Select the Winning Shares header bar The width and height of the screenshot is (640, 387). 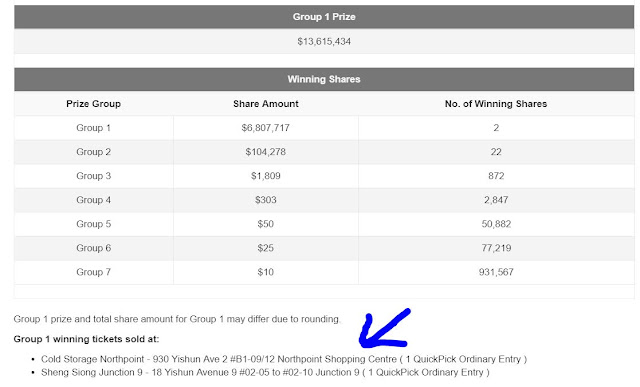click(324, 79)
